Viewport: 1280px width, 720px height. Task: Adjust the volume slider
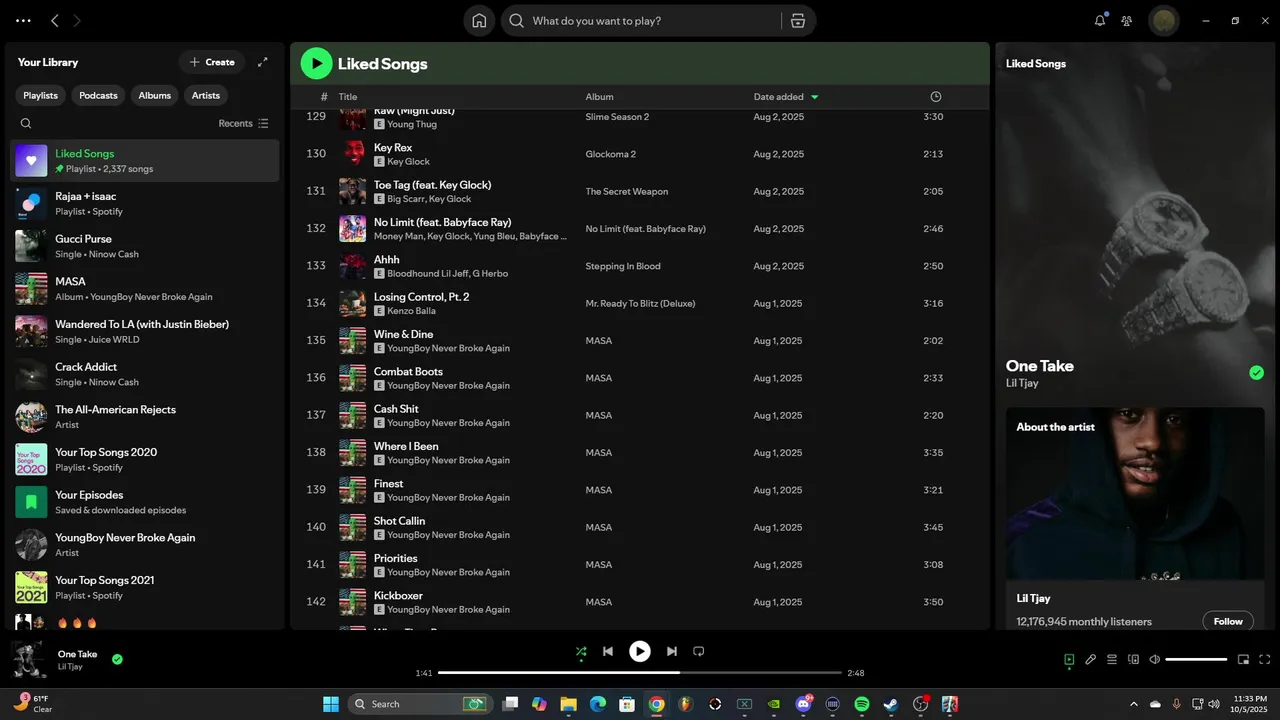pos(1196,659)
